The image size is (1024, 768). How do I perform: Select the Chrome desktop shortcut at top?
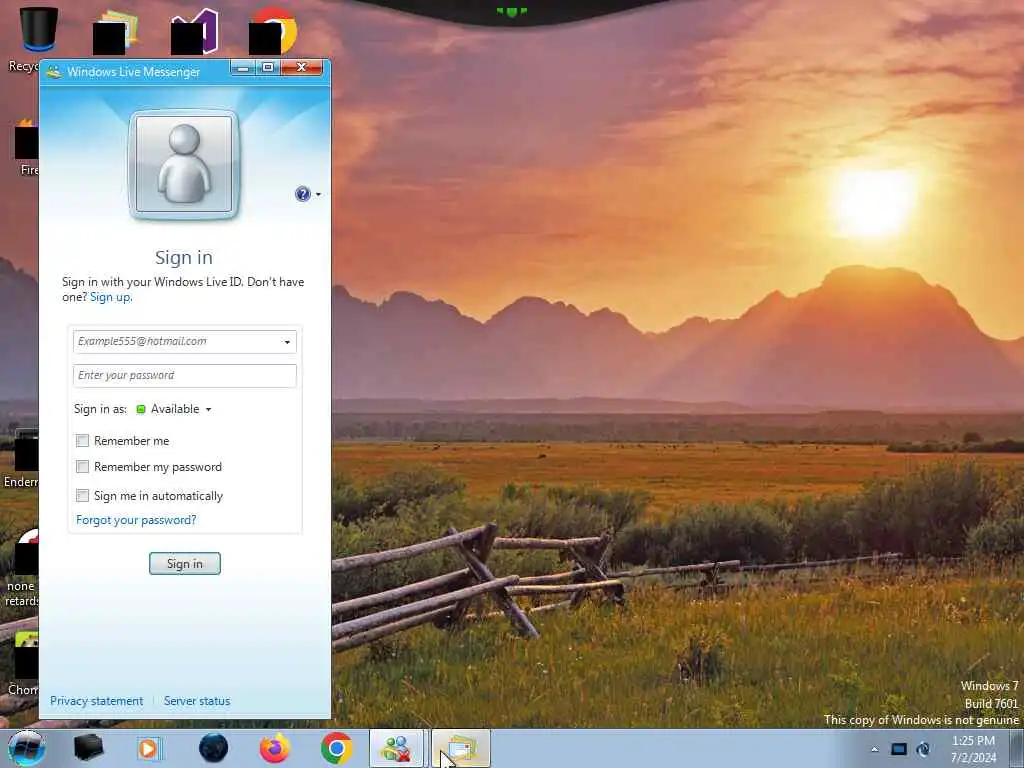(x=273, y=31)
